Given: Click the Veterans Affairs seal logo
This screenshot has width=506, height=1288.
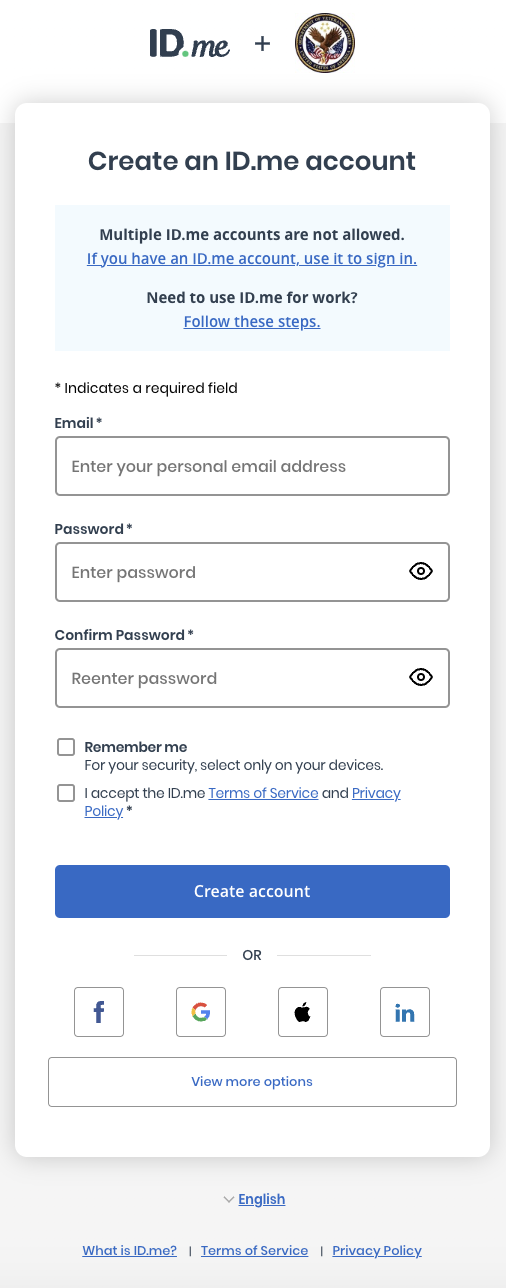Looking at the screenshot, I should 325,45.
